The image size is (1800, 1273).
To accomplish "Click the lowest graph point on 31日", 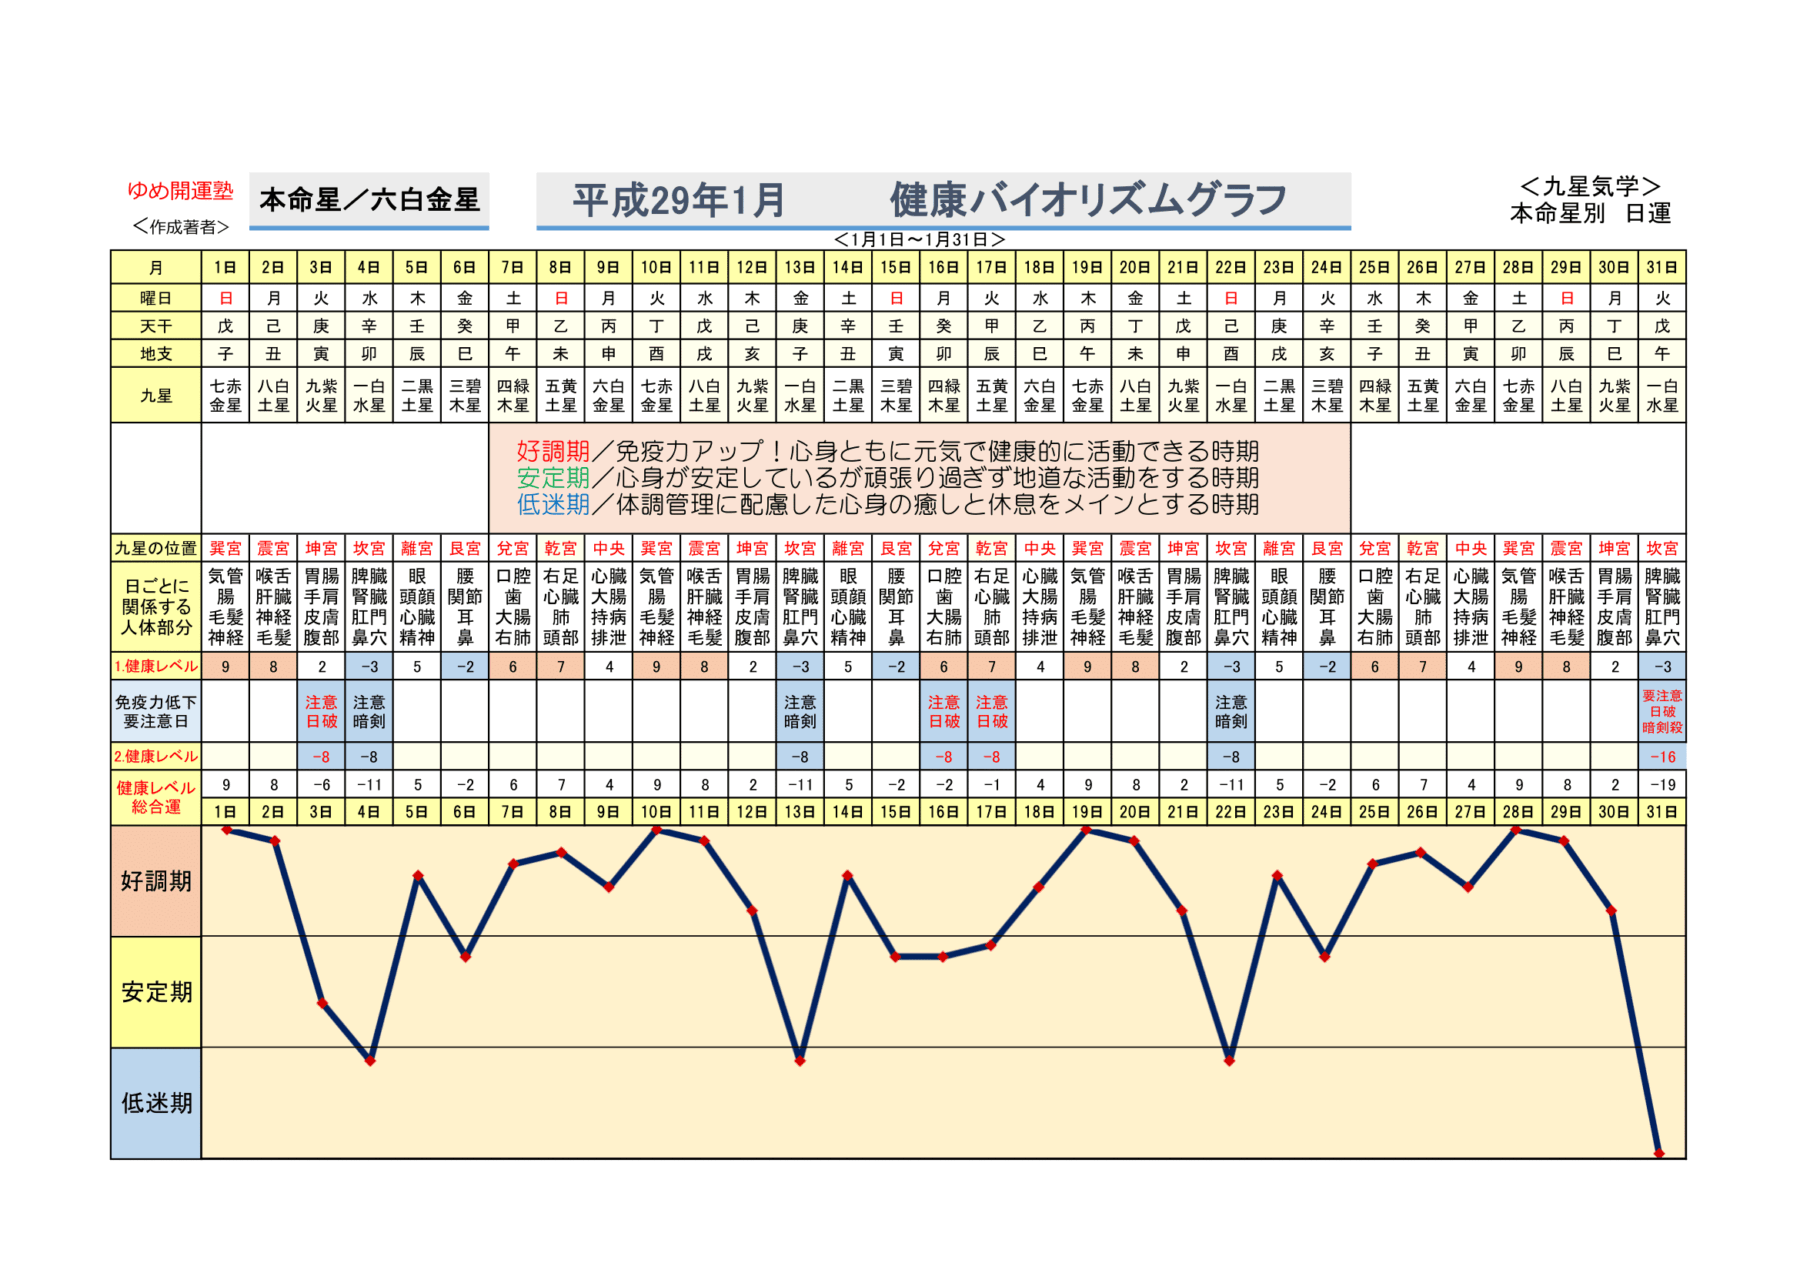I will pyautogui.click(x=1659, y=1153).
